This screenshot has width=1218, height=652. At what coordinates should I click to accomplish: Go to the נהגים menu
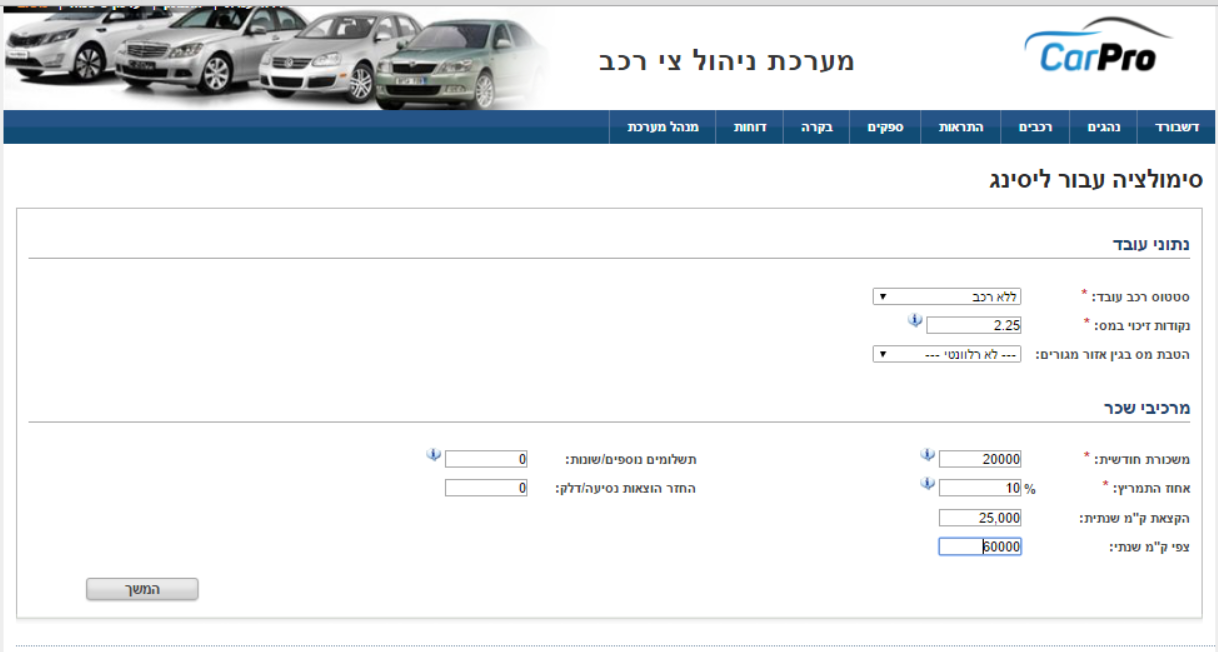pos(1103,128)
